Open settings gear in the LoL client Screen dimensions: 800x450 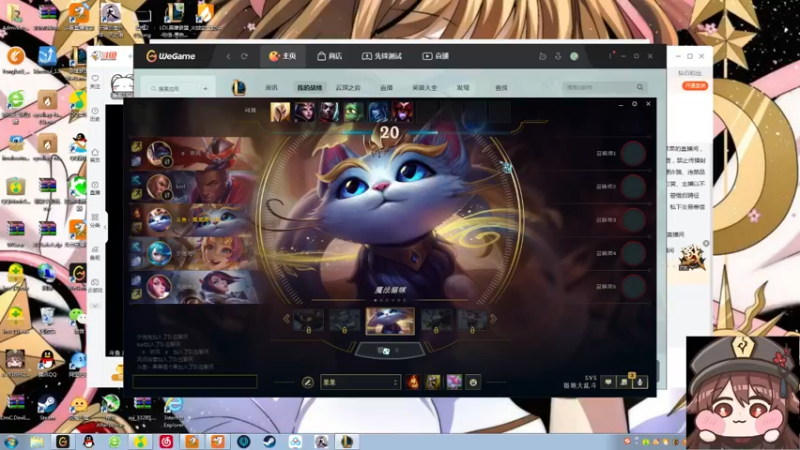click(x=635, y=104)
